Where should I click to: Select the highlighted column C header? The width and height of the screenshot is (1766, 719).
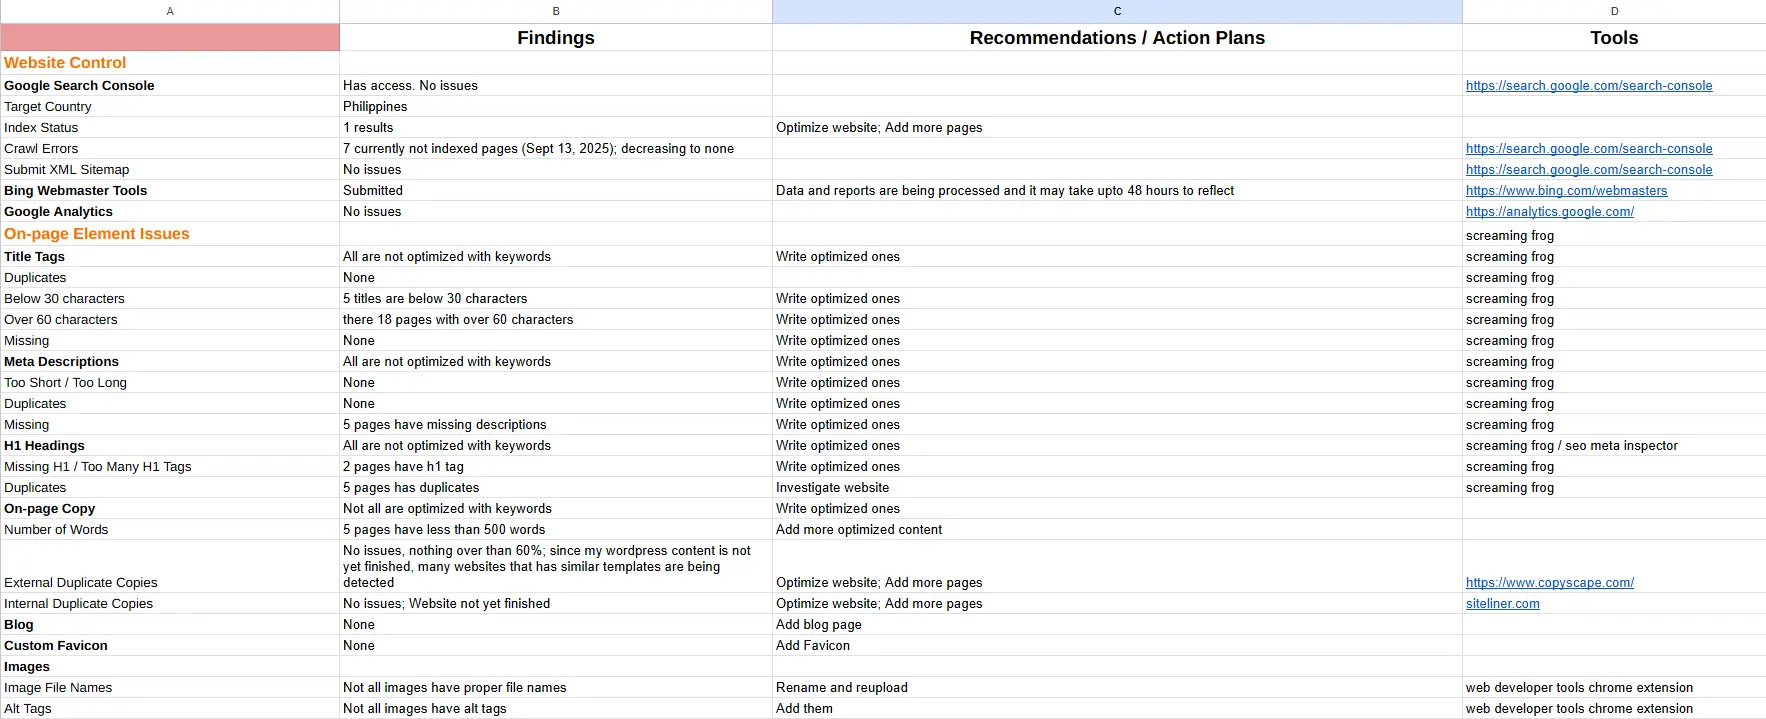[x=1117, y=11]
